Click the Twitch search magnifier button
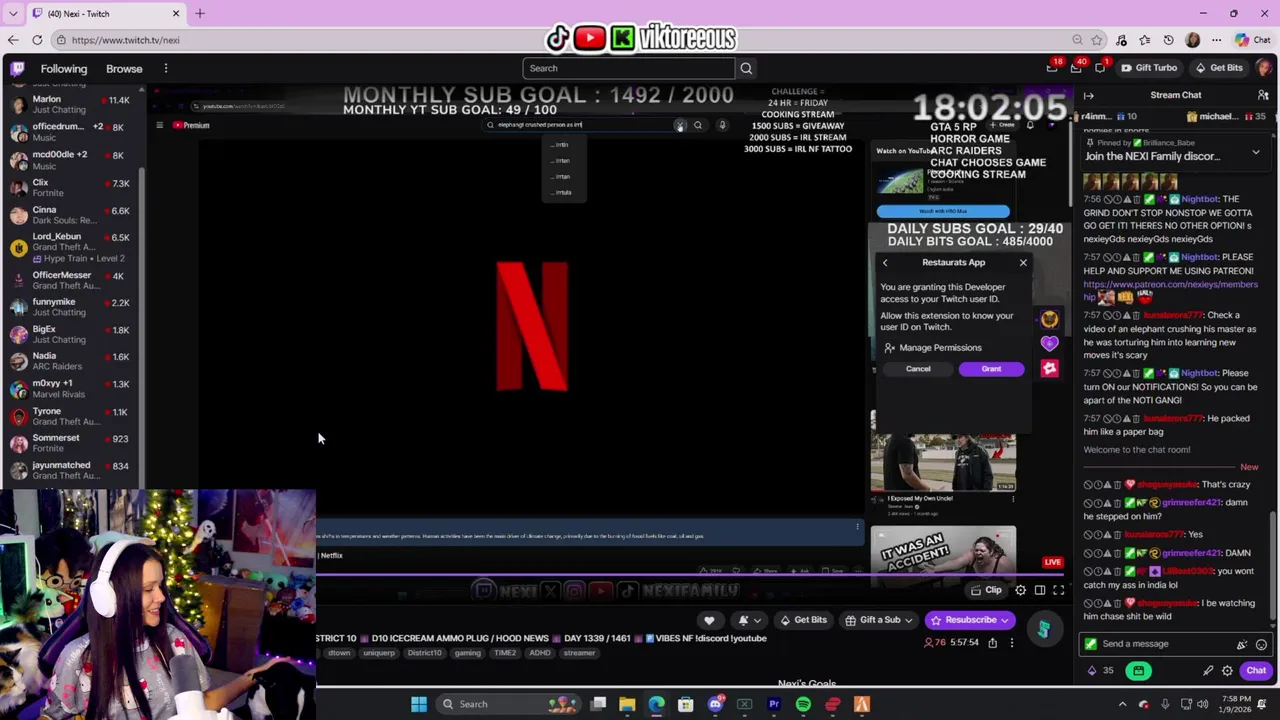The height and width of the screenshot is (720, 1280). pos(746,68)
